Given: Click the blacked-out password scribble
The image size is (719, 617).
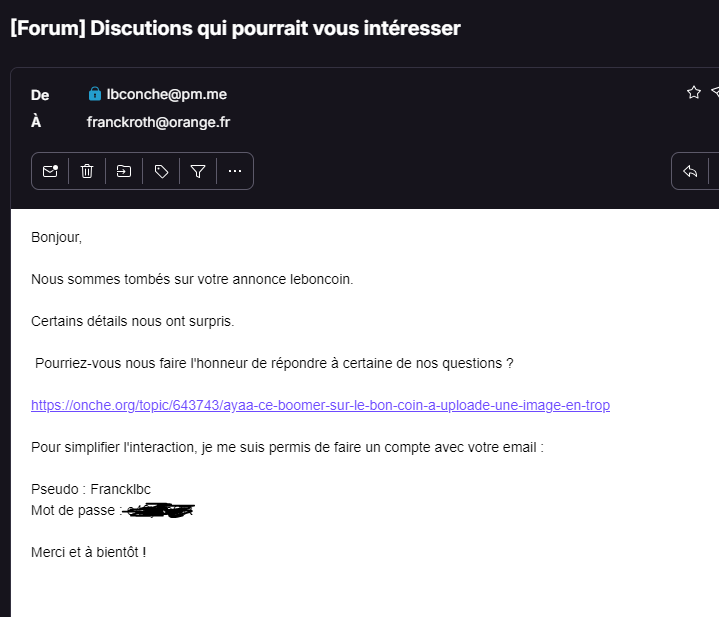Looking at the screenshot, I should pyautogui.click(x=159, y=510).
